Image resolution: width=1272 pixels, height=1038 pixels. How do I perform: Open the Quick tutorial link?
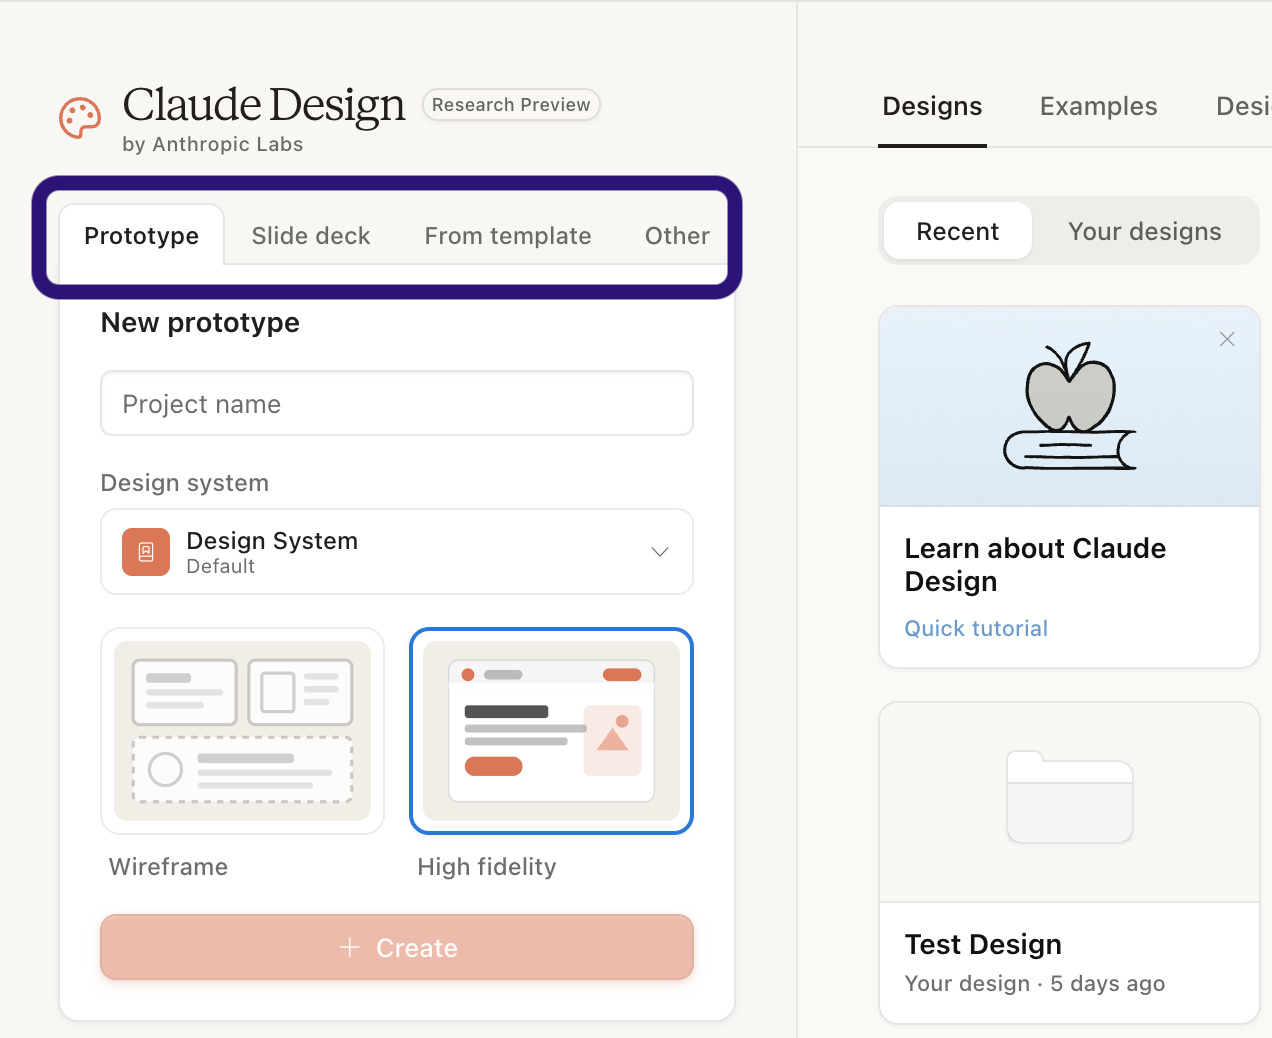click(976, 628)
